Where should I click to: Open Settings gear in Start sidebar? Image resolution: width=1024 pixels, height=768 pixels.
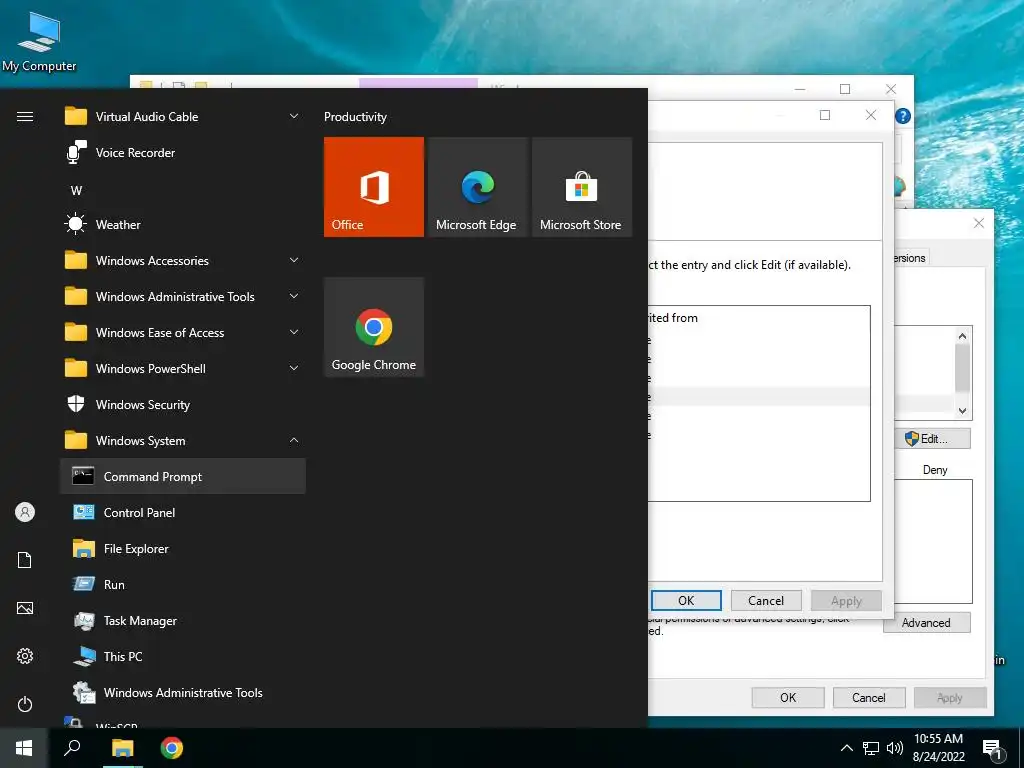tap(25, 656)
